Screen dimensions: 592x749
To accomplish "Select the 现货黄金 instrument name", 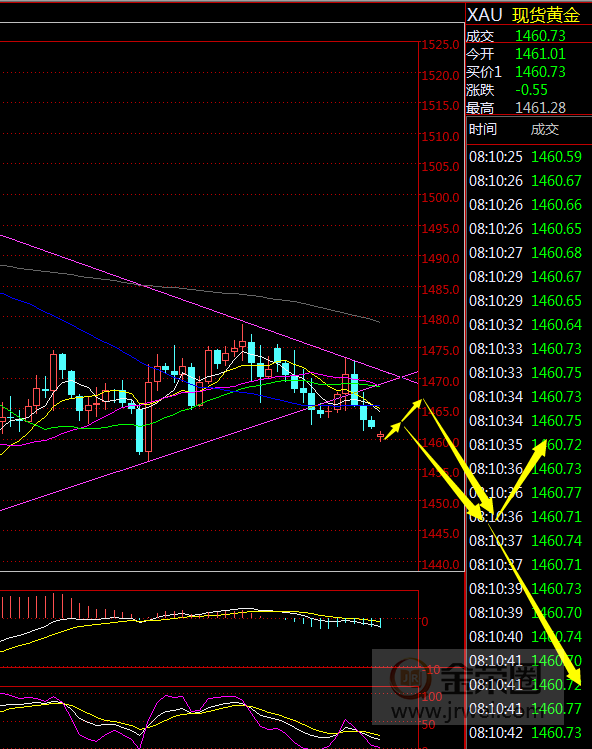I will [546, 15].
